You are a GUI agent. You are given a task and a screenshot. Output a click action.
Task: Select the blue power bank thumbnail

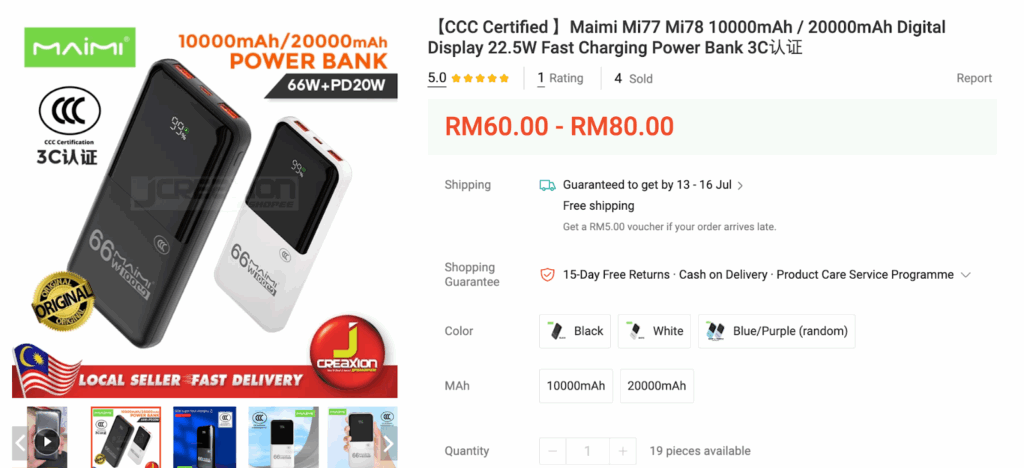click(204, 437)
